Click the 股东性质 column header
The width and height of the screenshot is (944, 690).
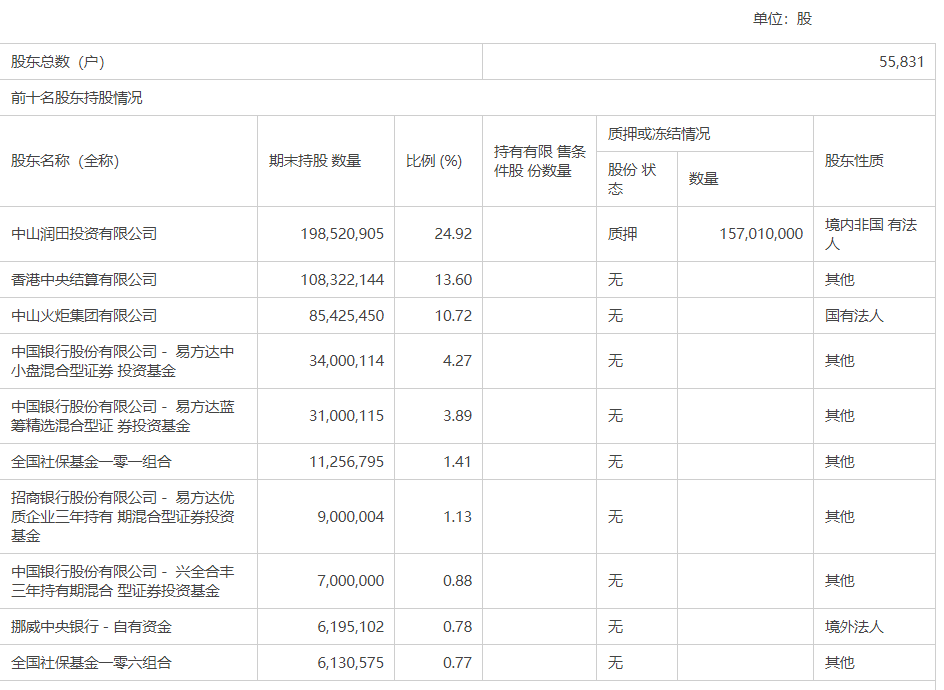tap(853, 161)
